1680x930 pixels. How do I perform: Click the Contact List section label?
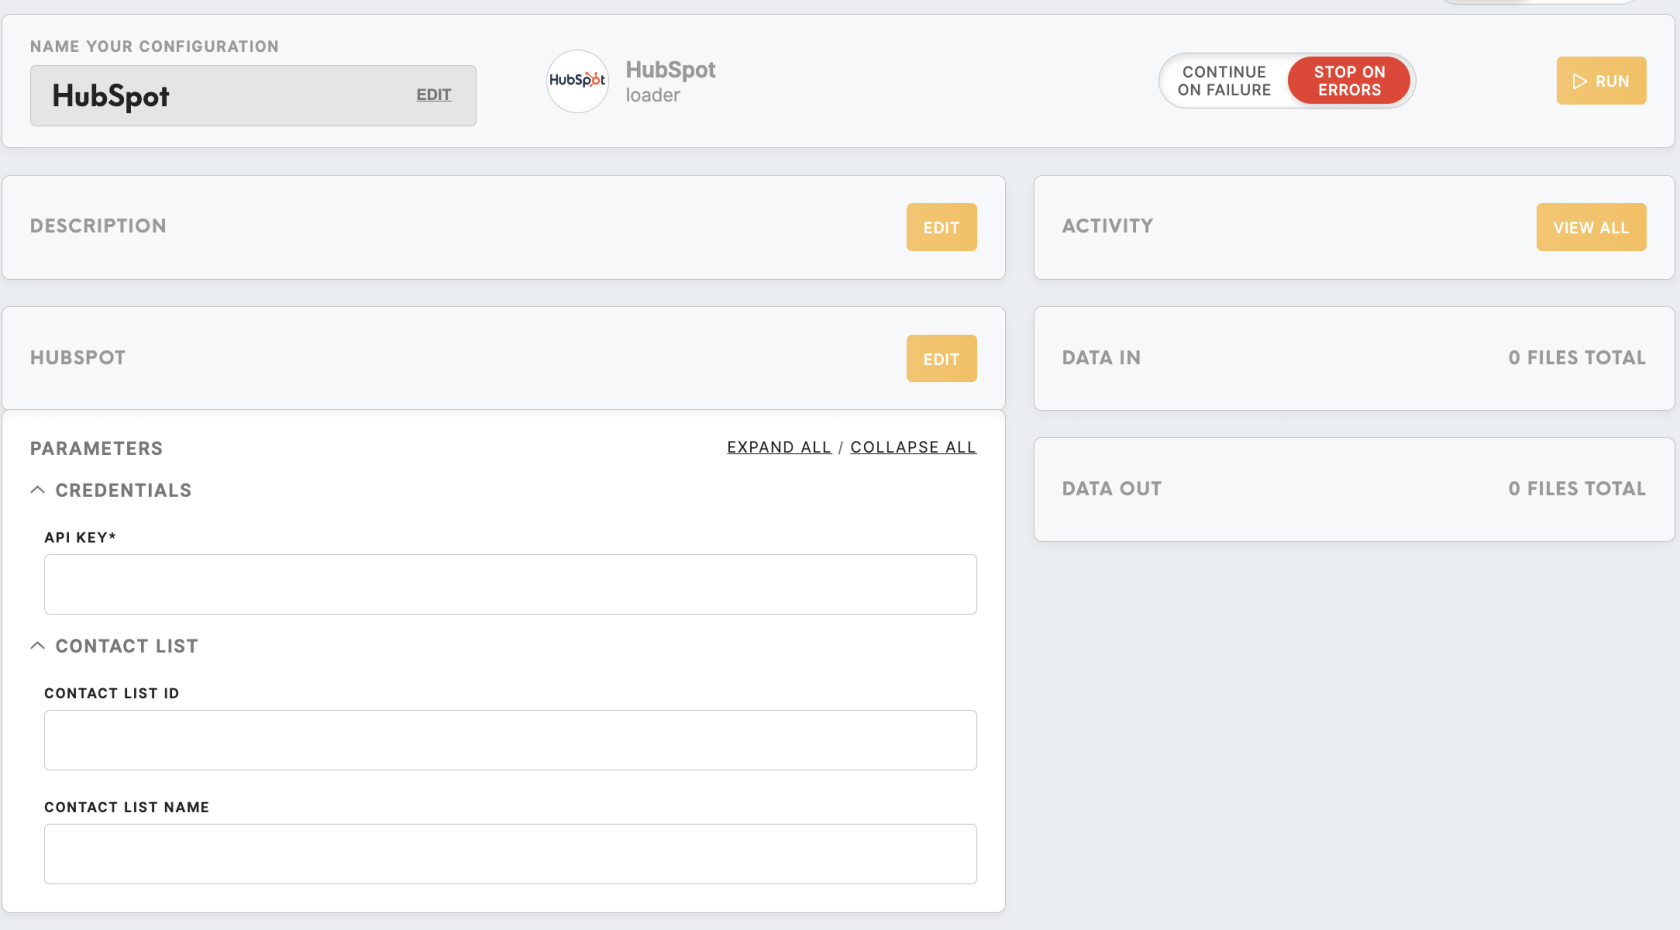126,646
